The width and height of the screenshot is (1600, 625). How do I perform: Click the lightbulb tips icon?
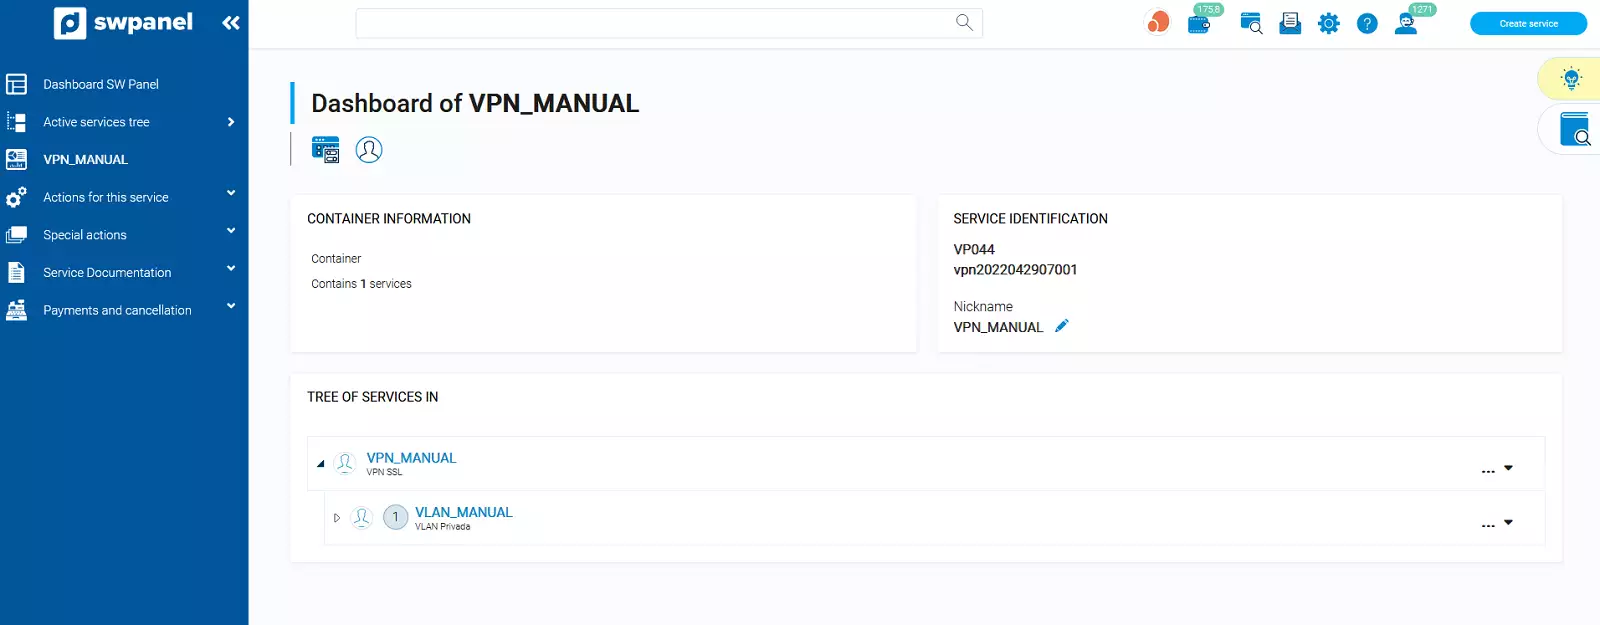(x=1571, y=79)
